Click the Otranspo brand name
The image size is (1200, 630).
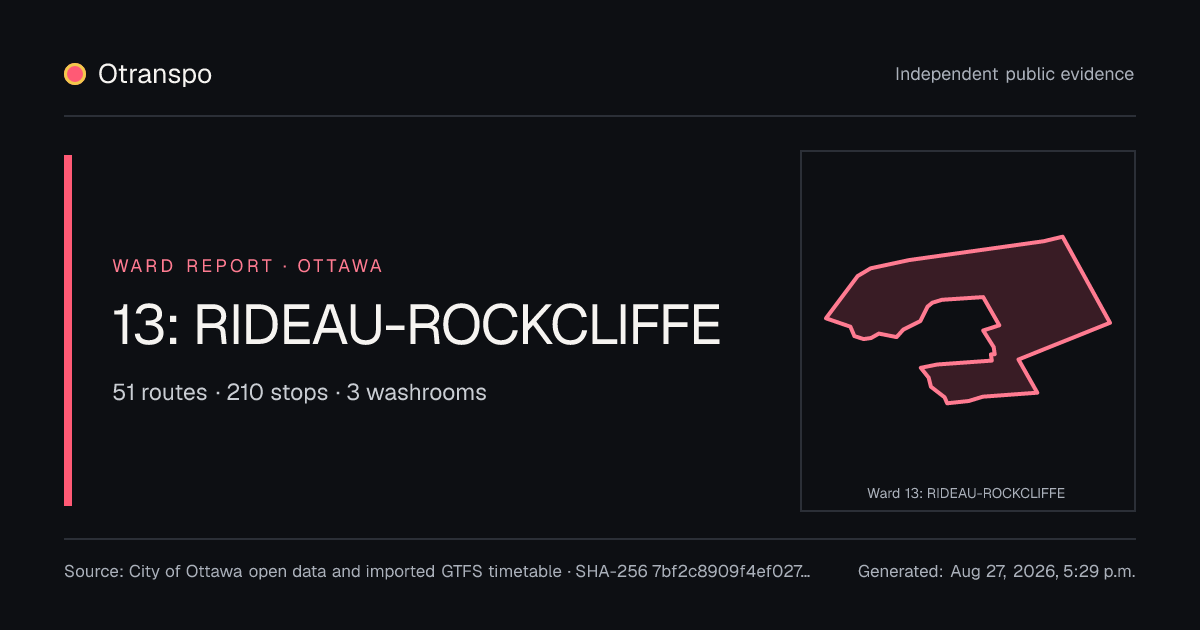(x=155, y=74)
